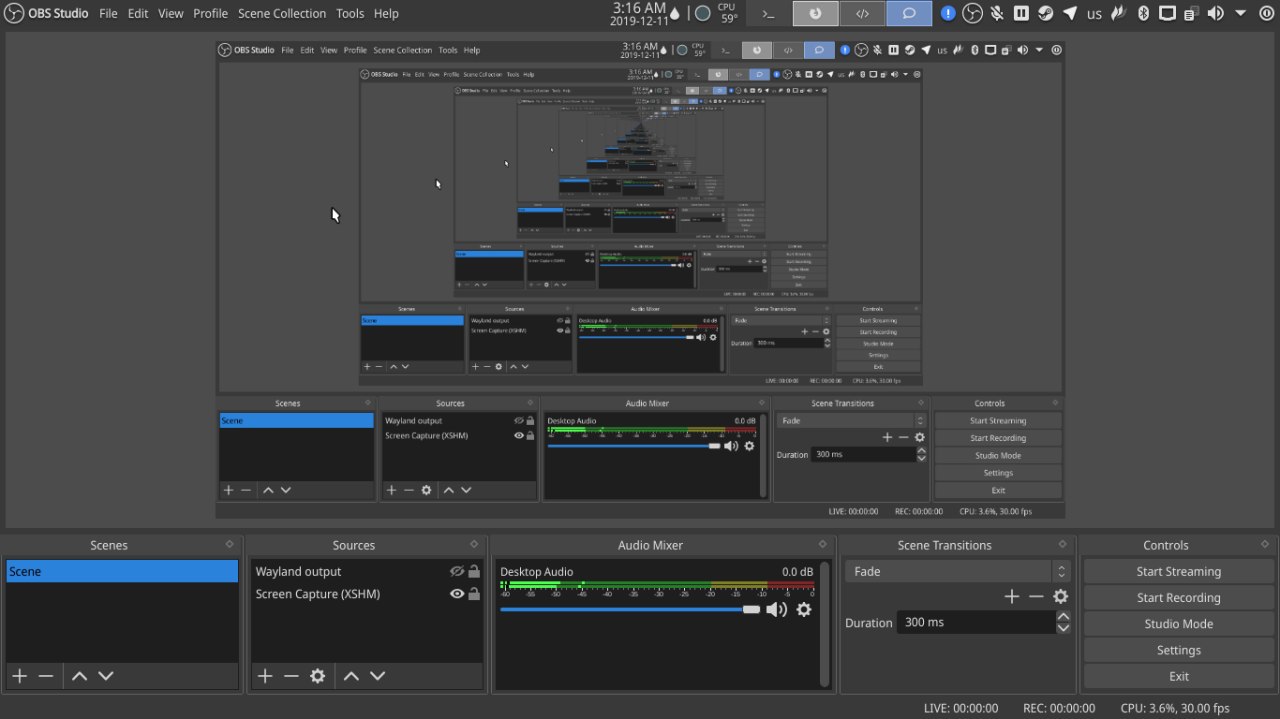Open the Fade transition dropdown
The image size is (1280, 719).
[958, 571]
